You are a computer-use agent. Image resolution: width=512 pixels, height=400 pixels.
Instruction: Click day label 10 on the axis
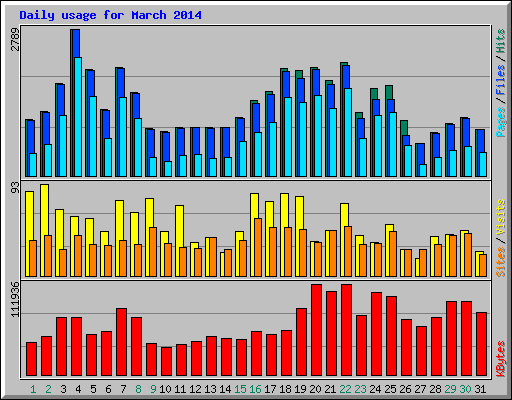165,389
